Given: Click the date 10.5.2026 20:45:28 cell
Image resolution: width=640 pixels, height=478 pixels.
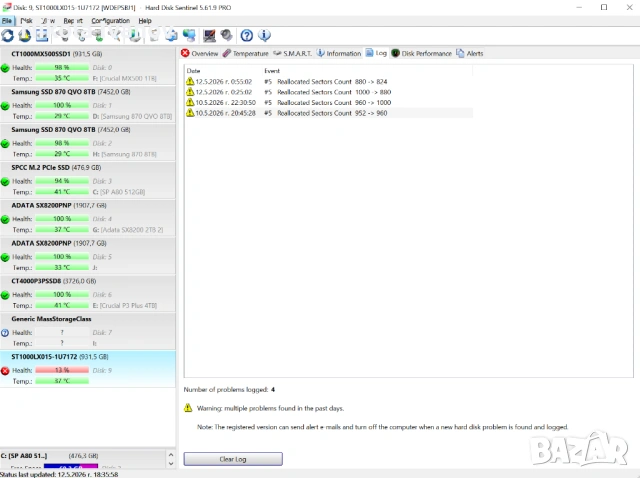Looking at the screenshot, I should click(225, 113).
